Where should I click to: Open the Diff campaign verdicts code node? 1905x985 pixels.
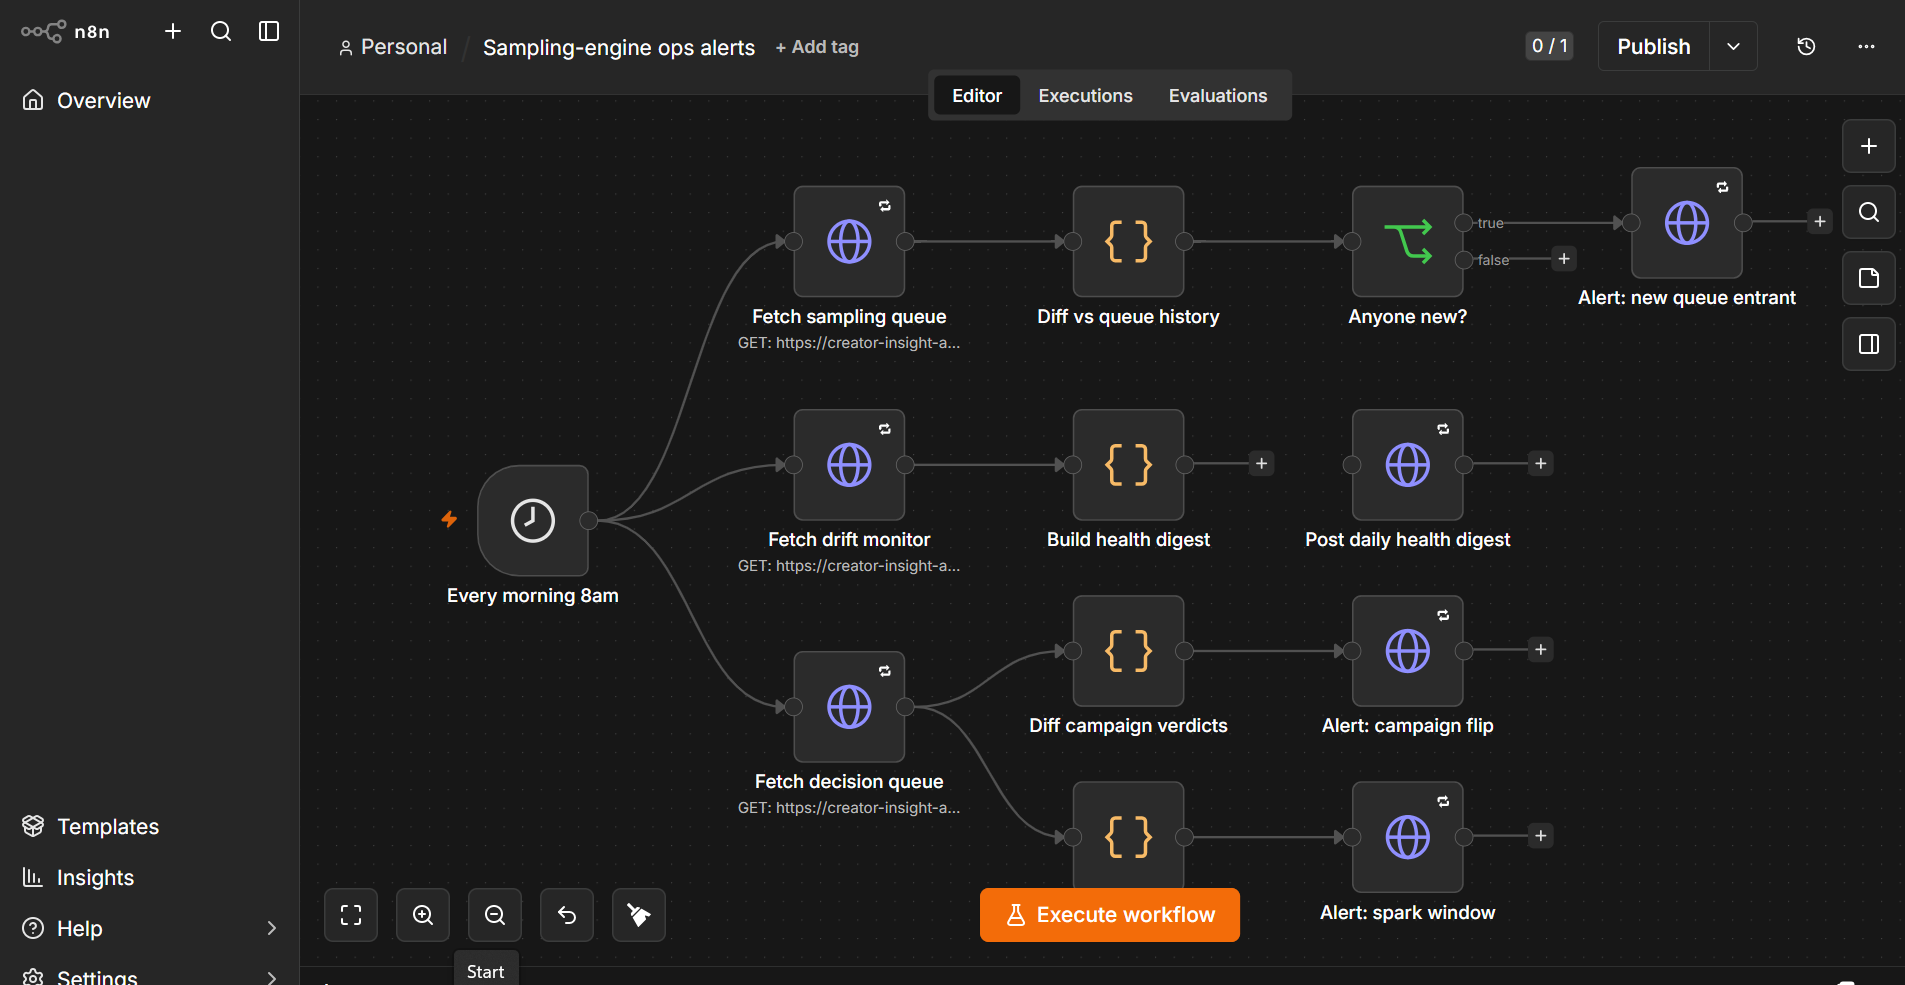click(x=1128, y=651)
